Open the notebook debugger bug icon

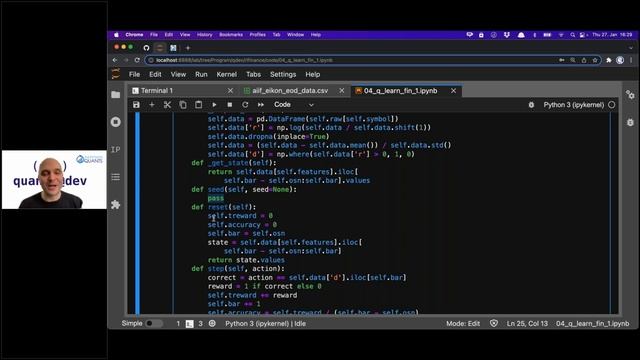point(531,105)
